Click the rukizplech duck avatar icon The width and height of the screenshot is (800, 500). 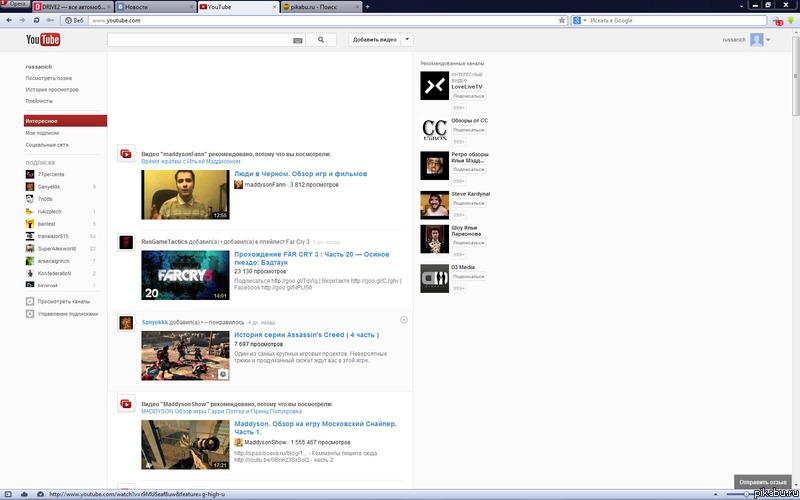[30, 211]
